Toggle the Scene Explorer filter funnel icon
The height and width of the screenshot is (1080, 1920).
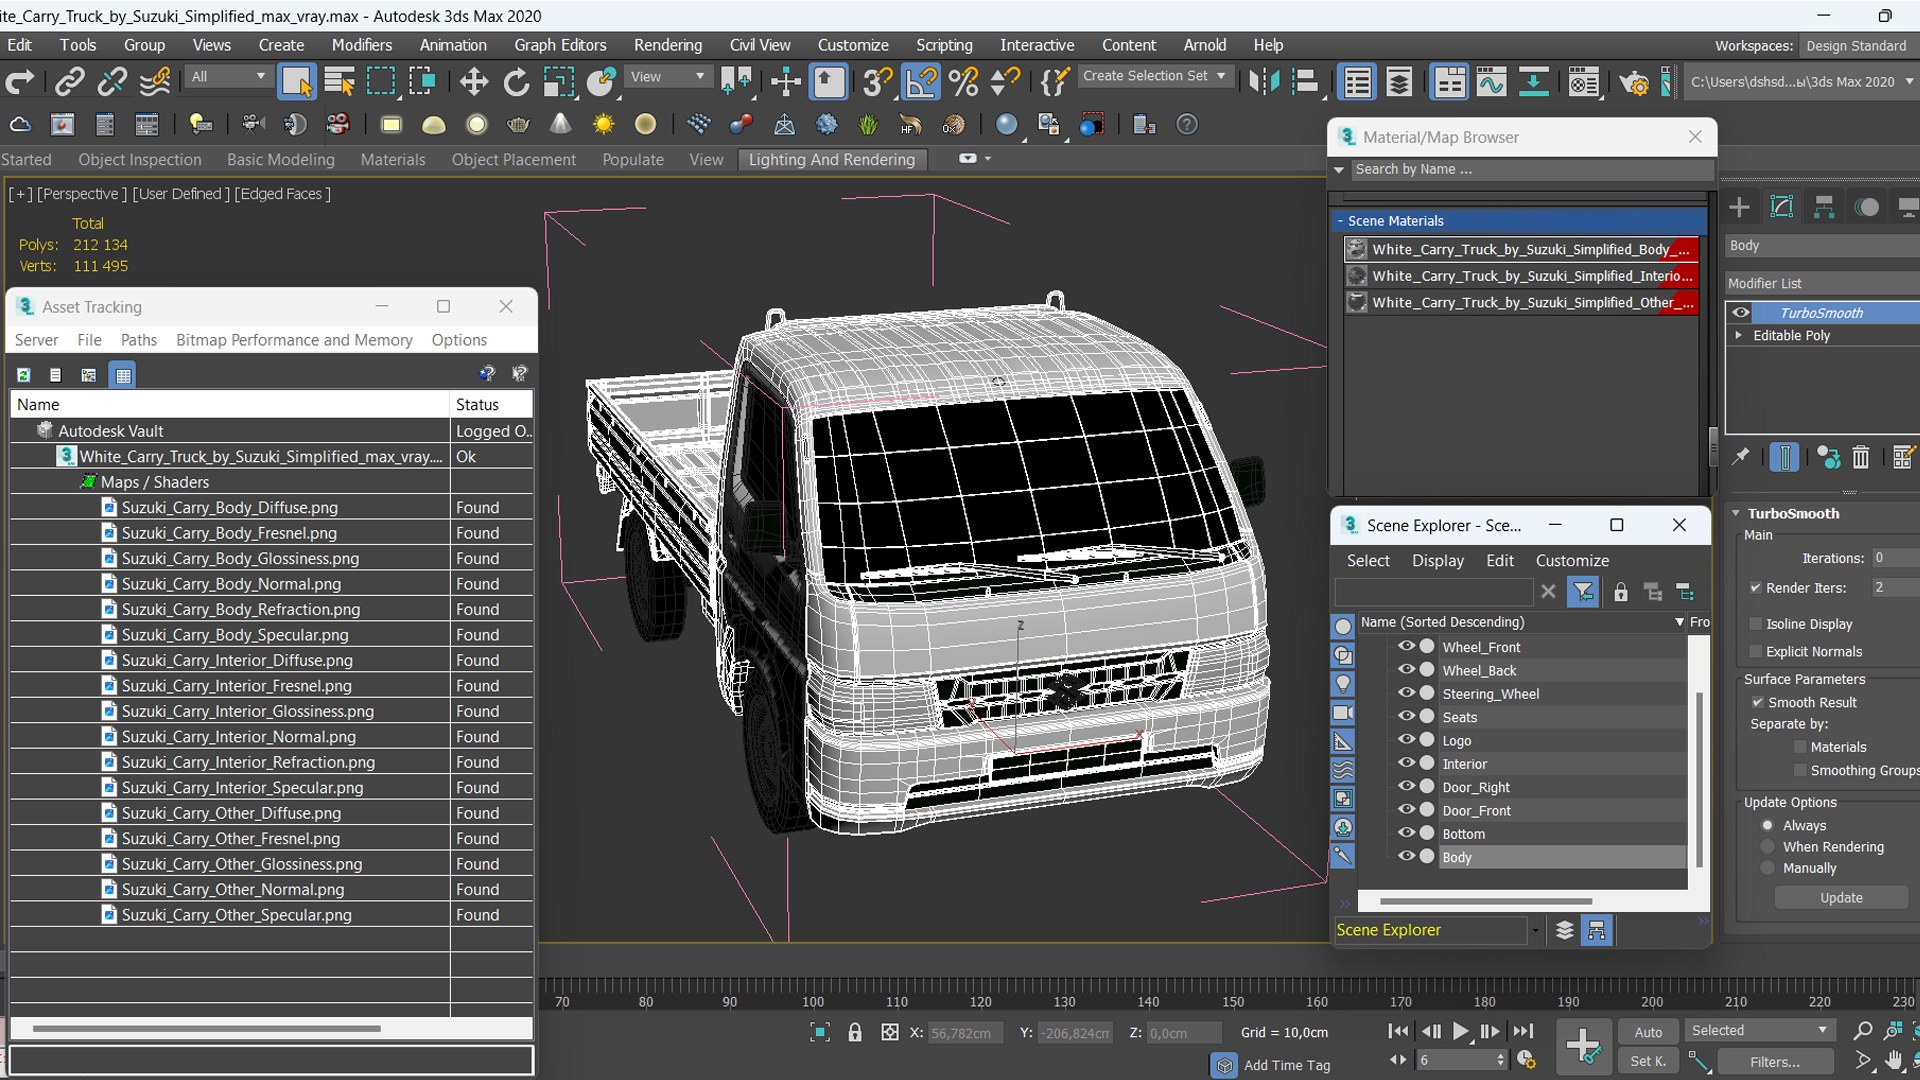pos(1583,592)
